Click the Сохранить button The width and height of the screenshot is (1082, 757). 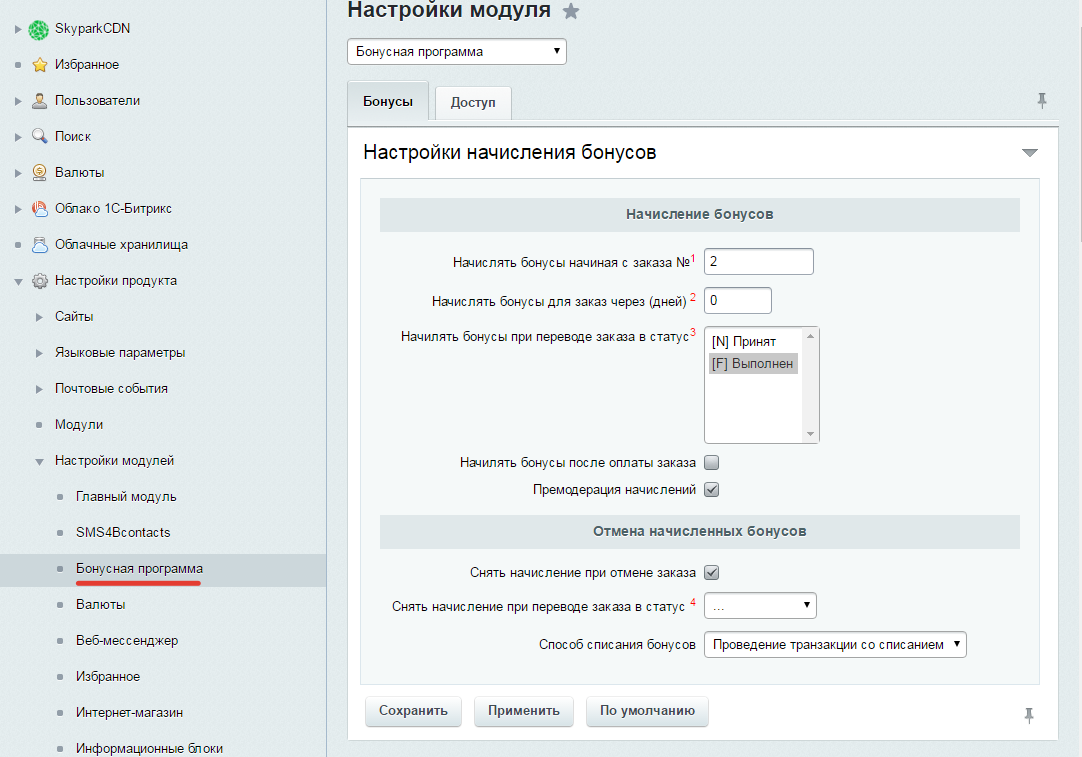pyautogui.click(x=412, y=711)
